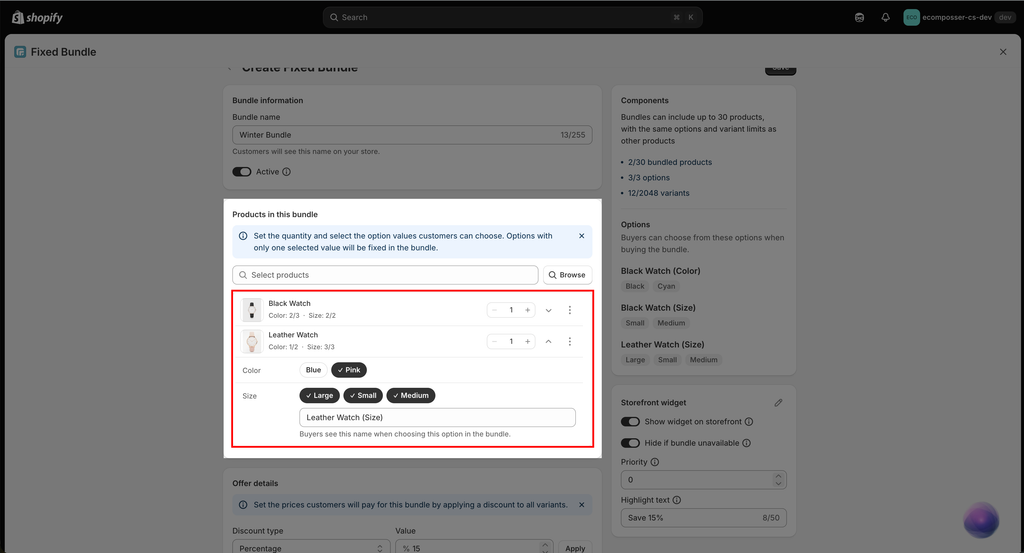The height and width of the screenshot is (553, 1024).
Task: Open the Discount type dropdown
Action: pyautogui.click(x=311, y=548)
